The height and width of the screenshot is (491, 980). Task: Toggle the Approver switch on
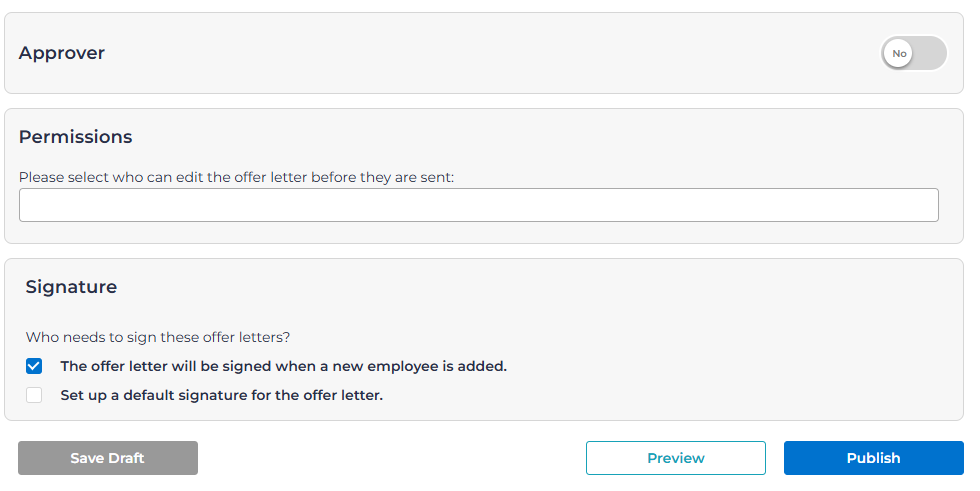click(x=913, y=53)
